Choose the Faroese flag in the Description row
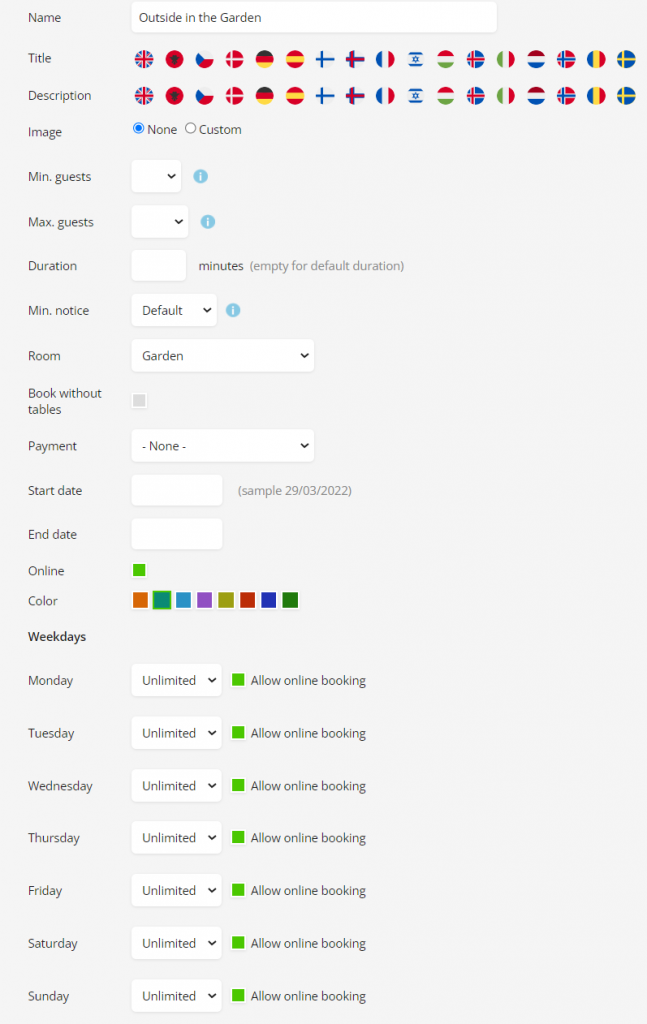 pyautogui.click(x=355, y=96)
